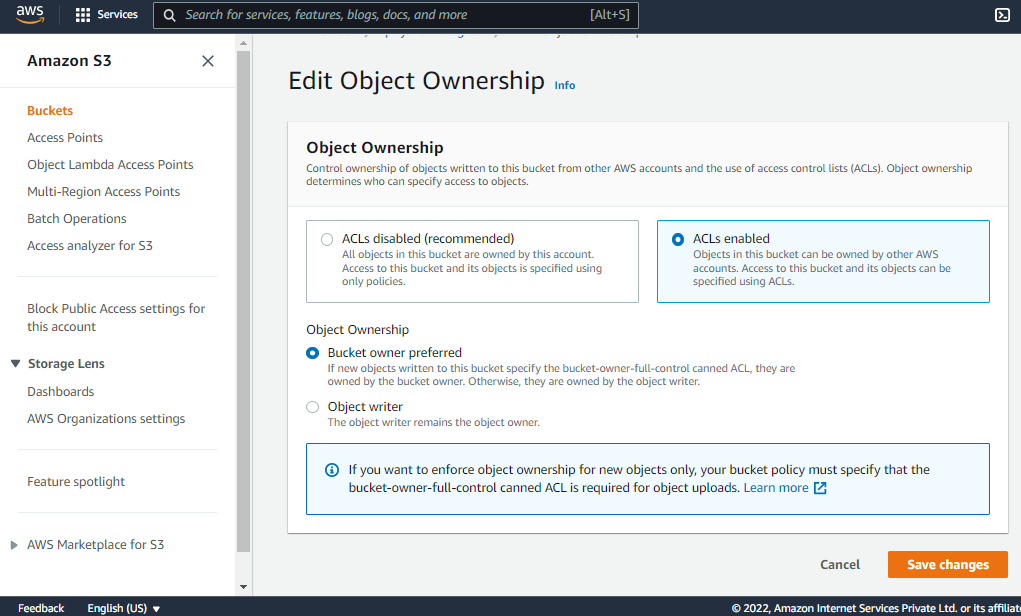Open the Services grid menu
The height and width of the screenshot is (616, 1021).
(83, 15)
